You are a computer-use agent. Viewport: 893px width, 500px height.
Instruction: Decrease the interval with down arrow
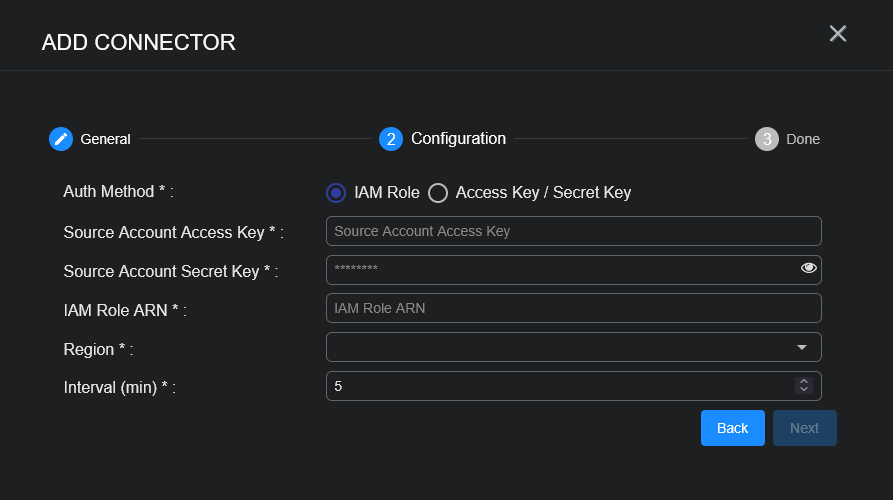803,390
